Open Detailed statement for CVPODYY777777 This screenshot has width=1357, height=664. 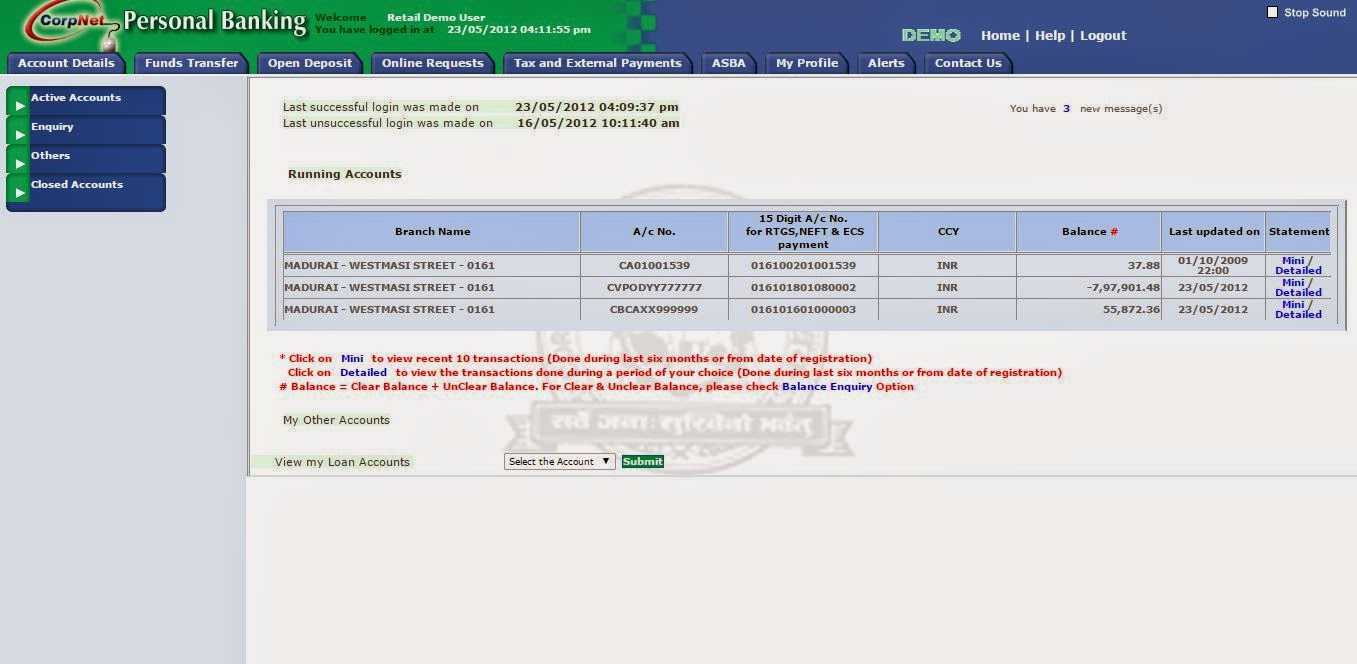click(1298, 292)
